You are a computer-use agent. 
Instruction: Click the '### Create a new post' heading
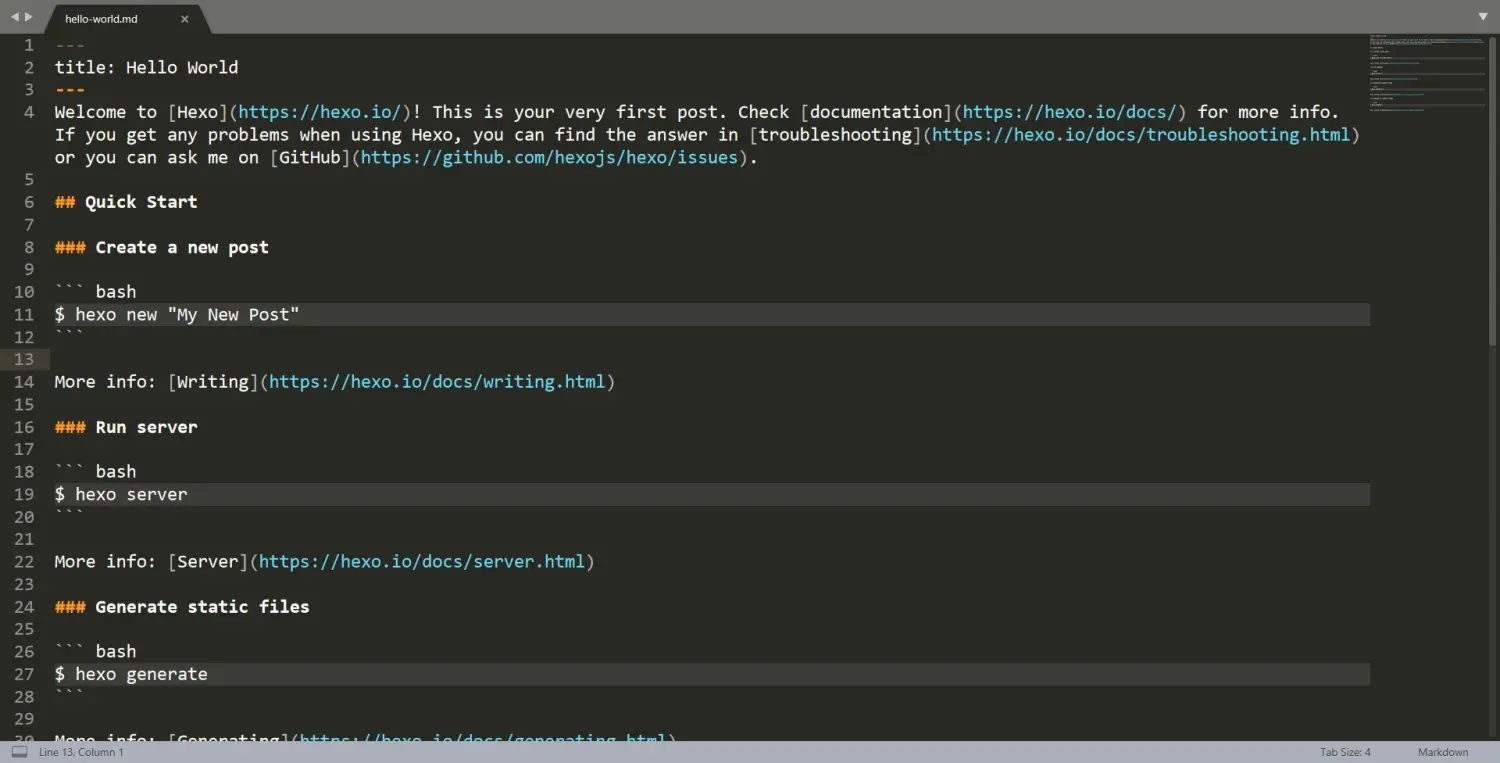point(162,247)
